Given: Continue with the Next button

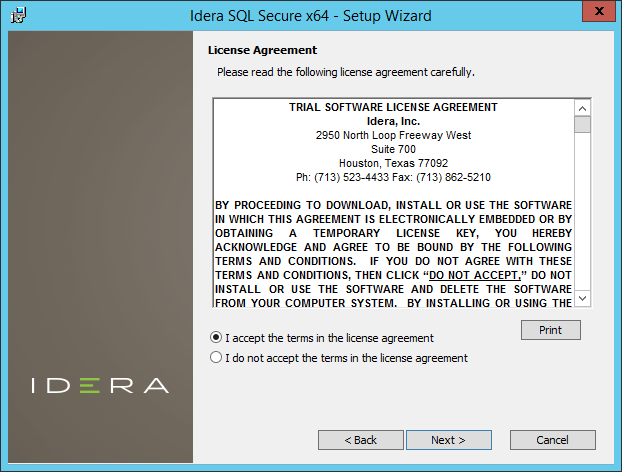Looking at the screenshot, I should (449, 440).
